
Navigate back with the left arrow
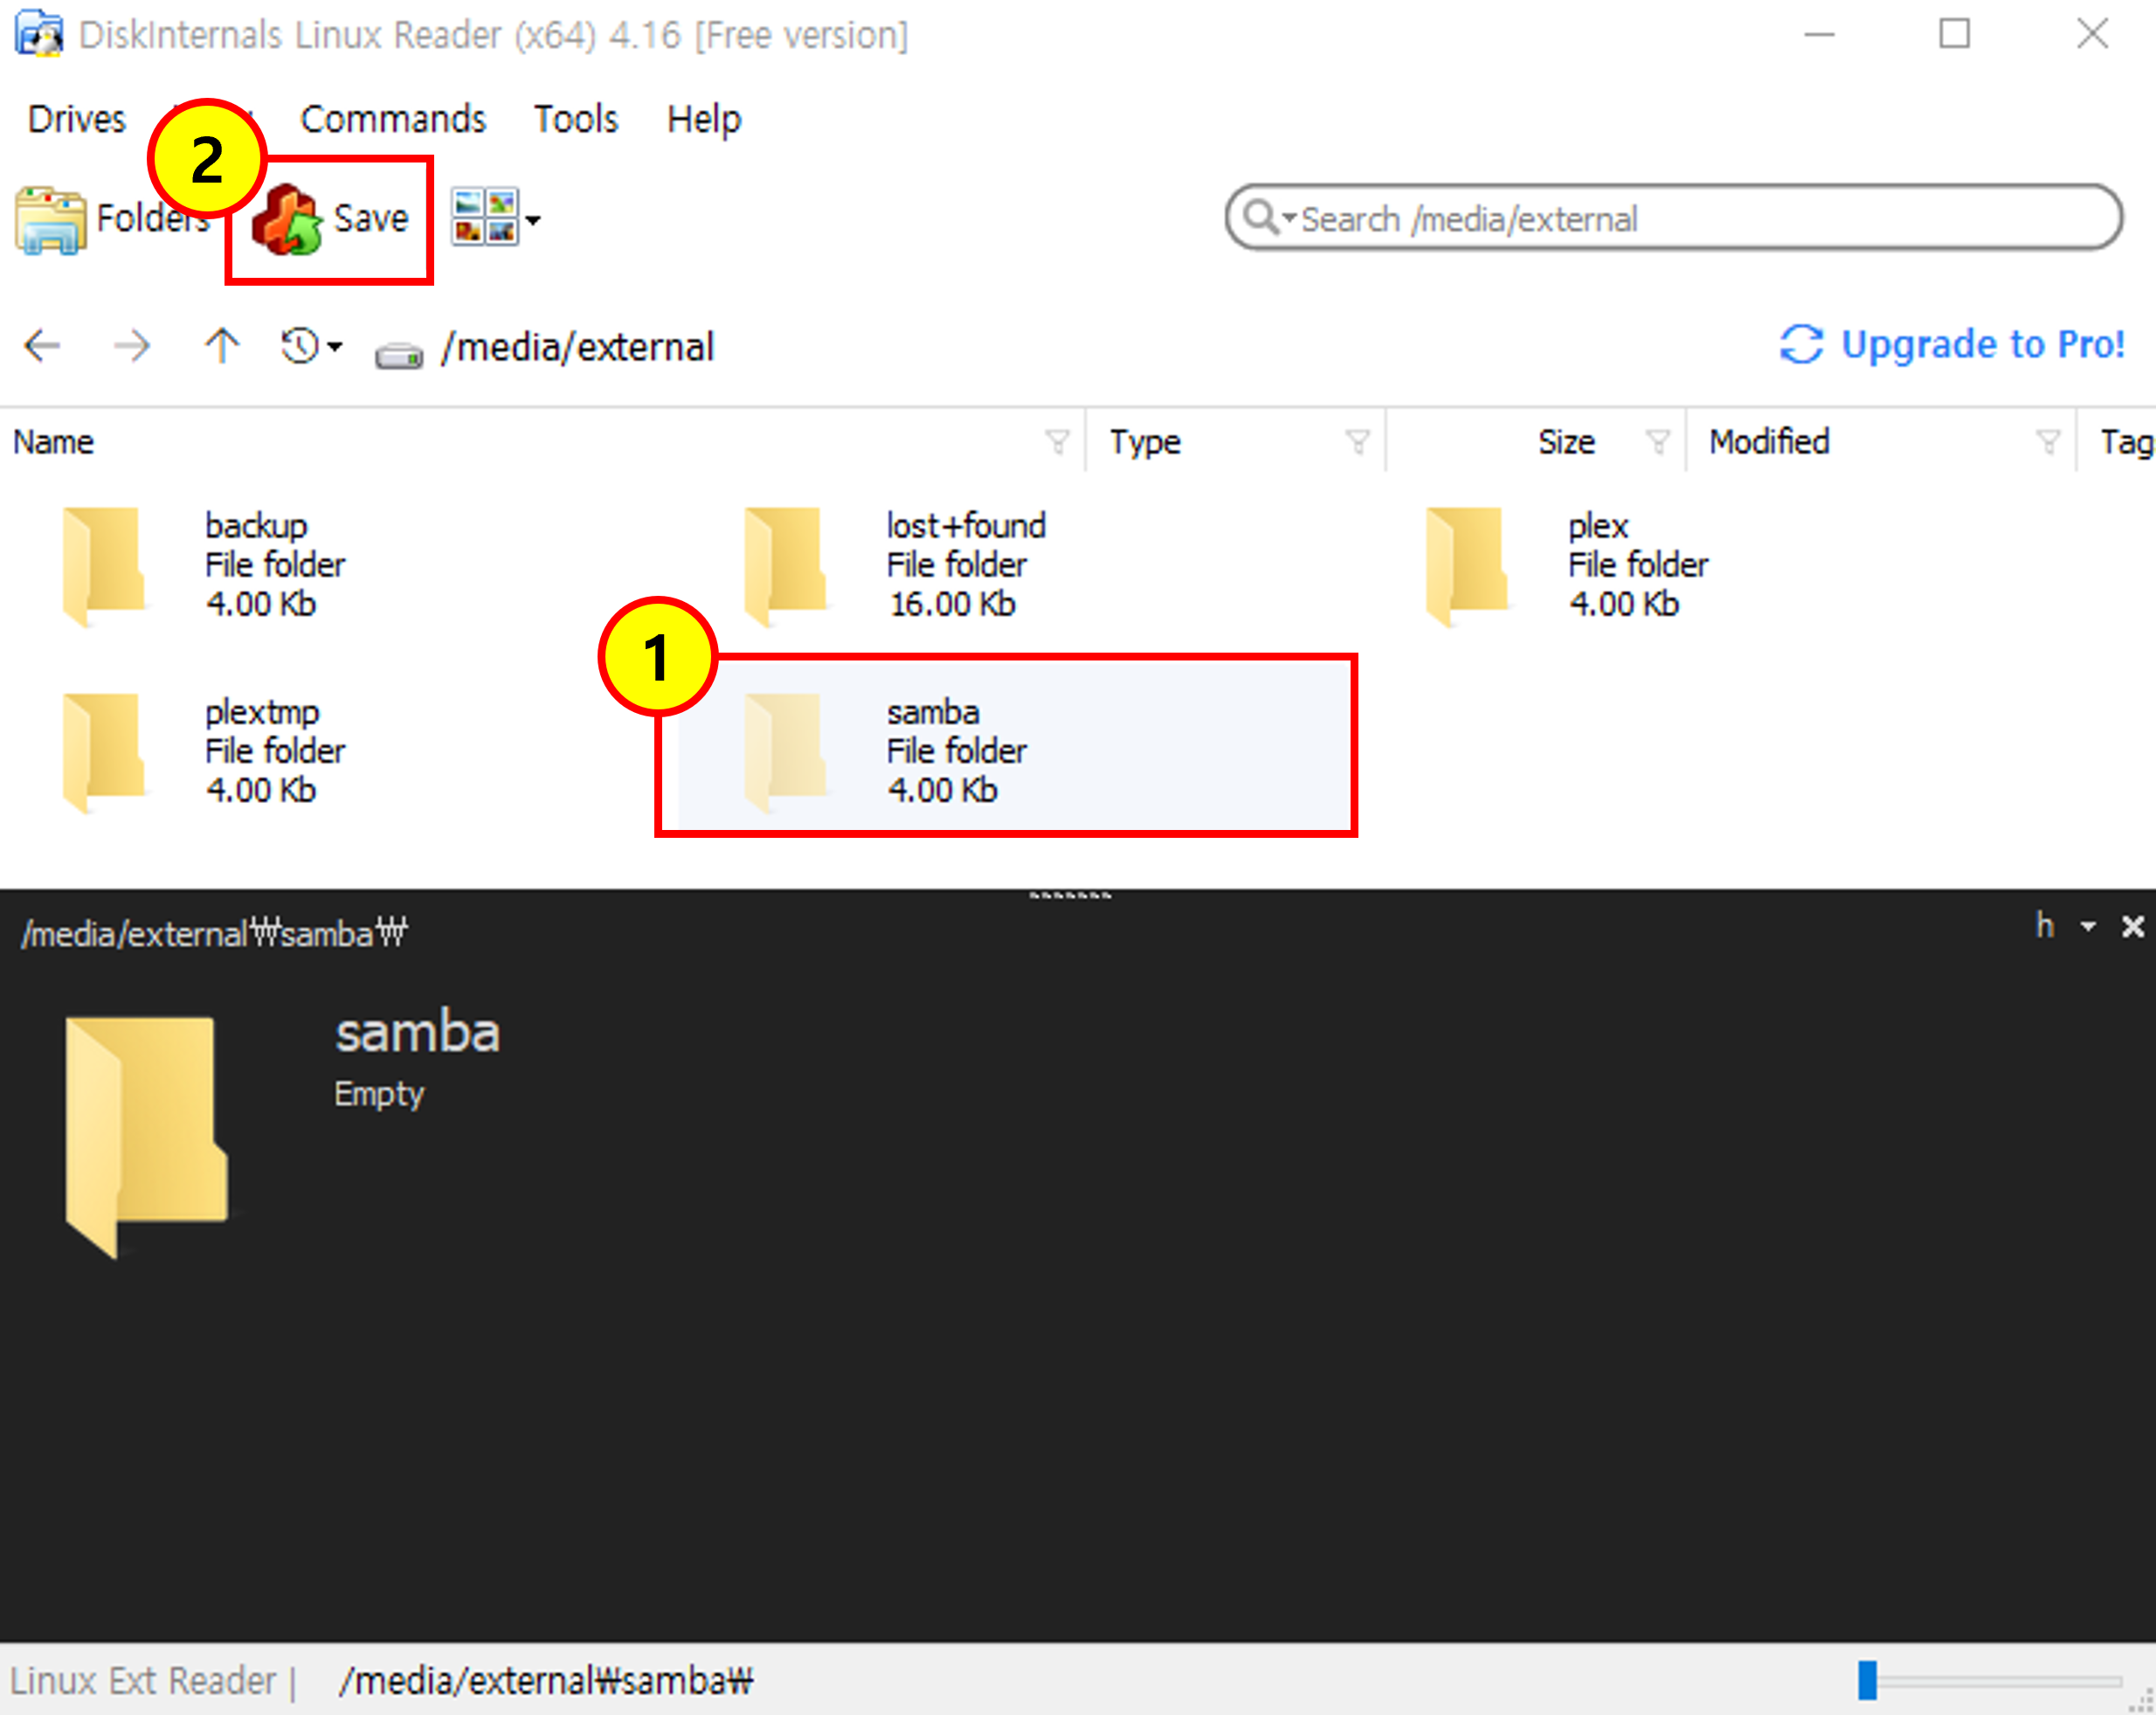pos(42,347)
